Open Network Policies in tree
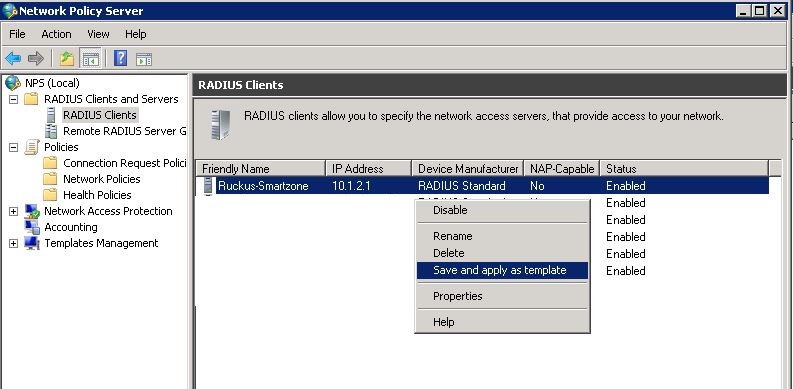793x389 pixels. (x=102, y=179)
